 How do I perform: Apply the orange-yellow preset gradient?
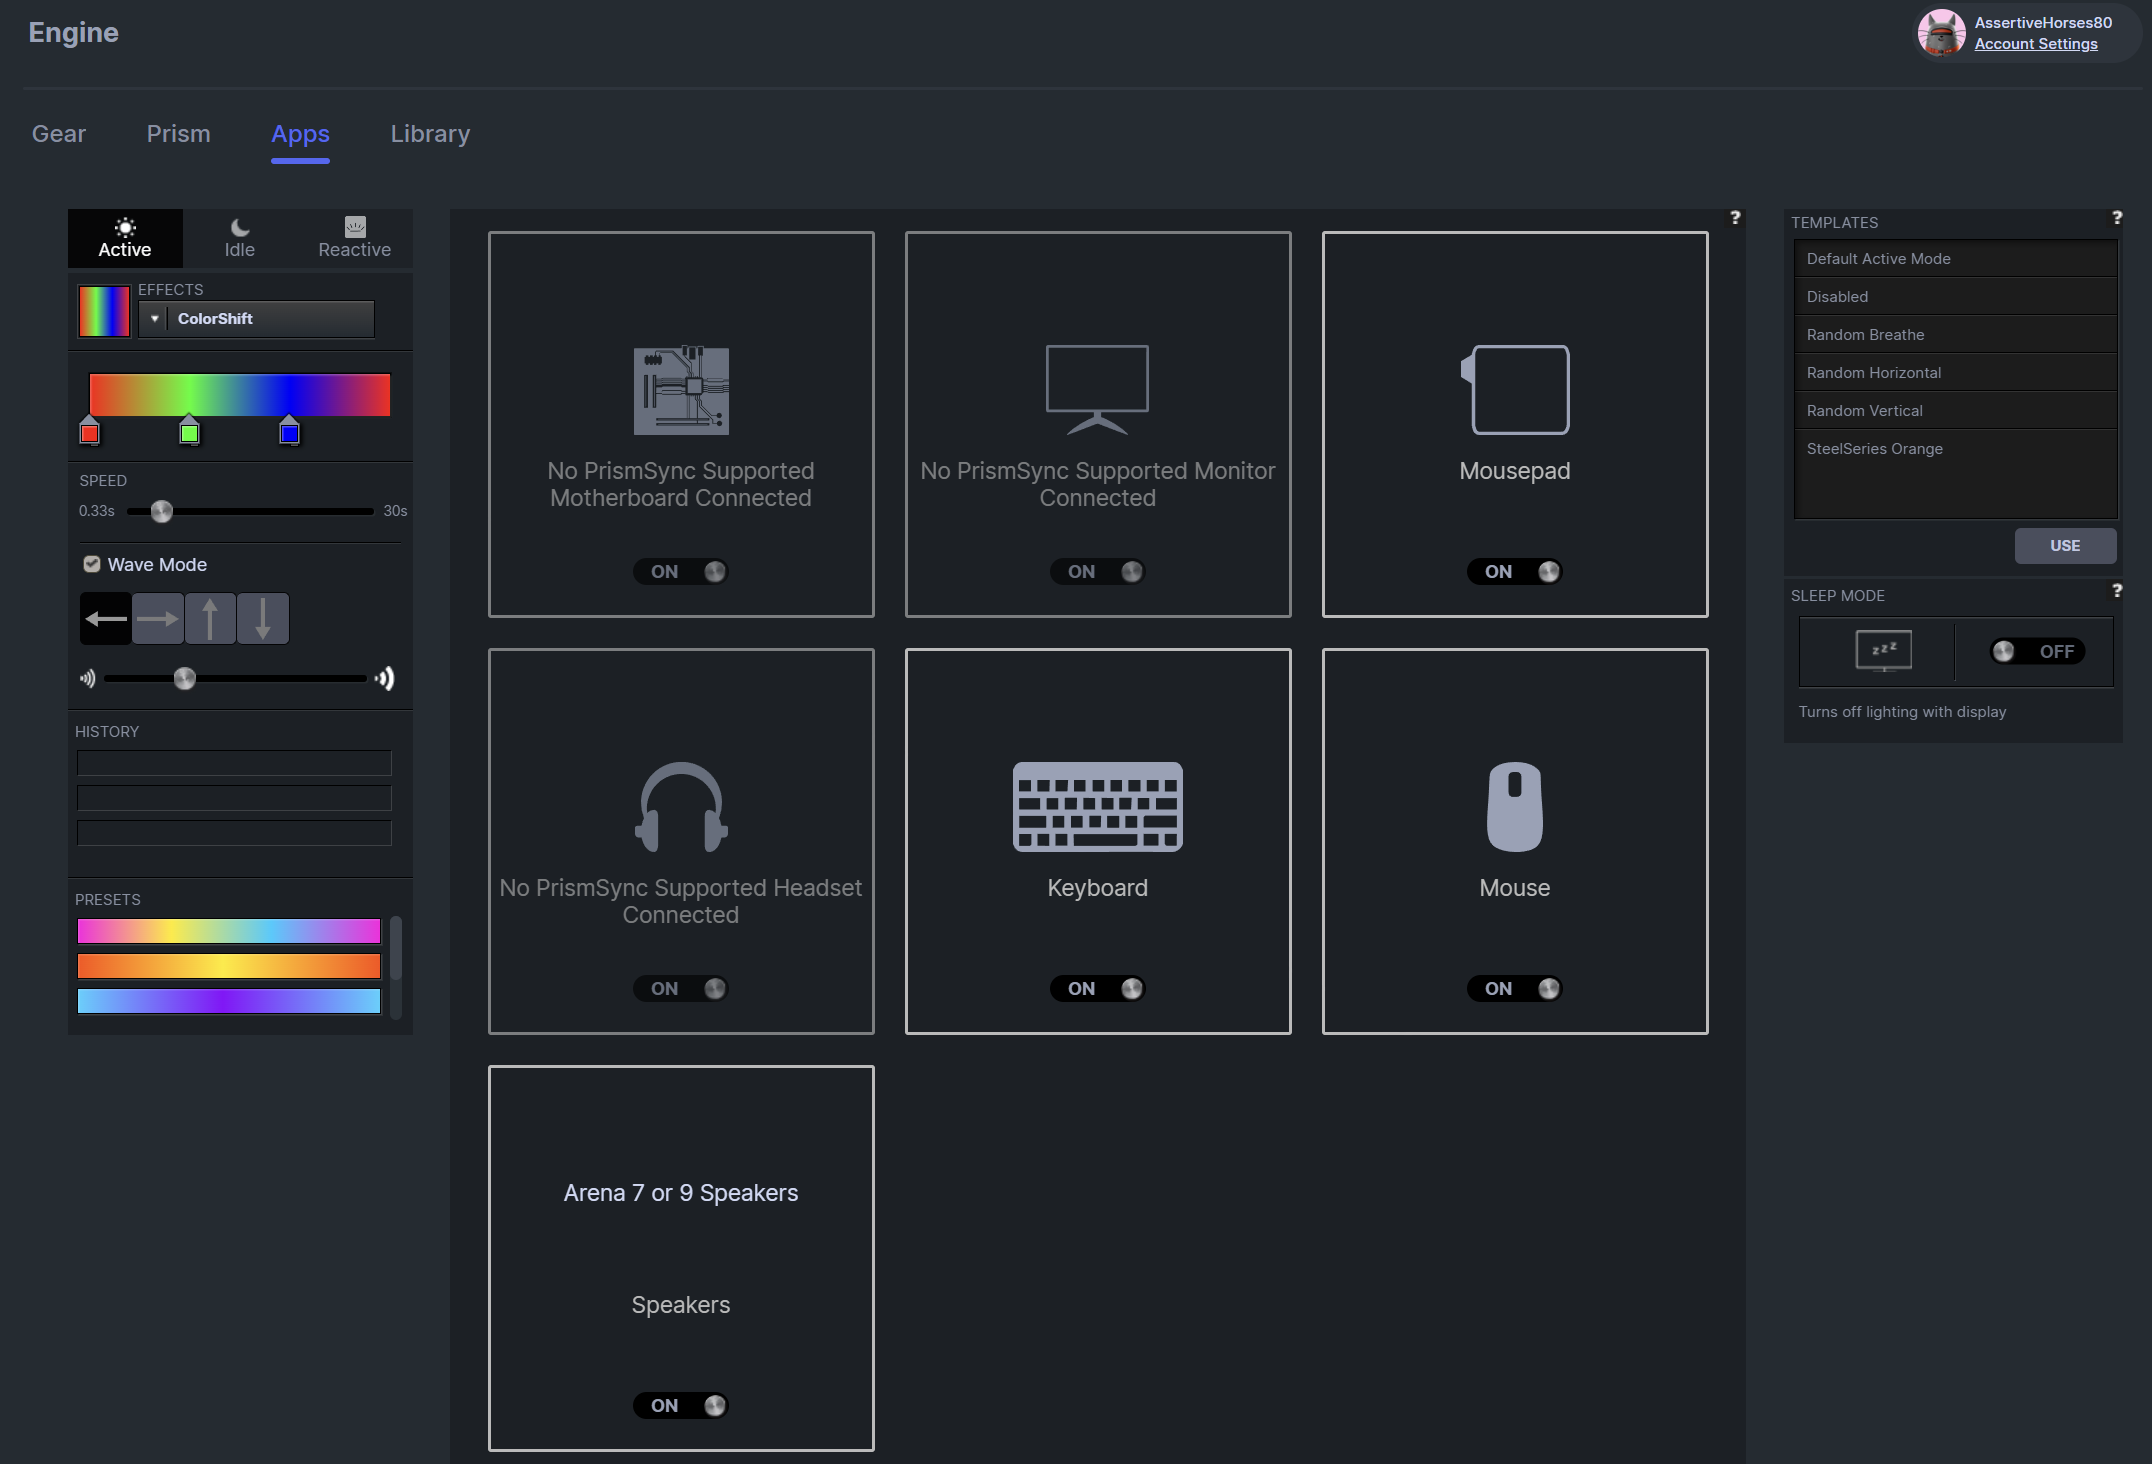[x=229, y=966]
